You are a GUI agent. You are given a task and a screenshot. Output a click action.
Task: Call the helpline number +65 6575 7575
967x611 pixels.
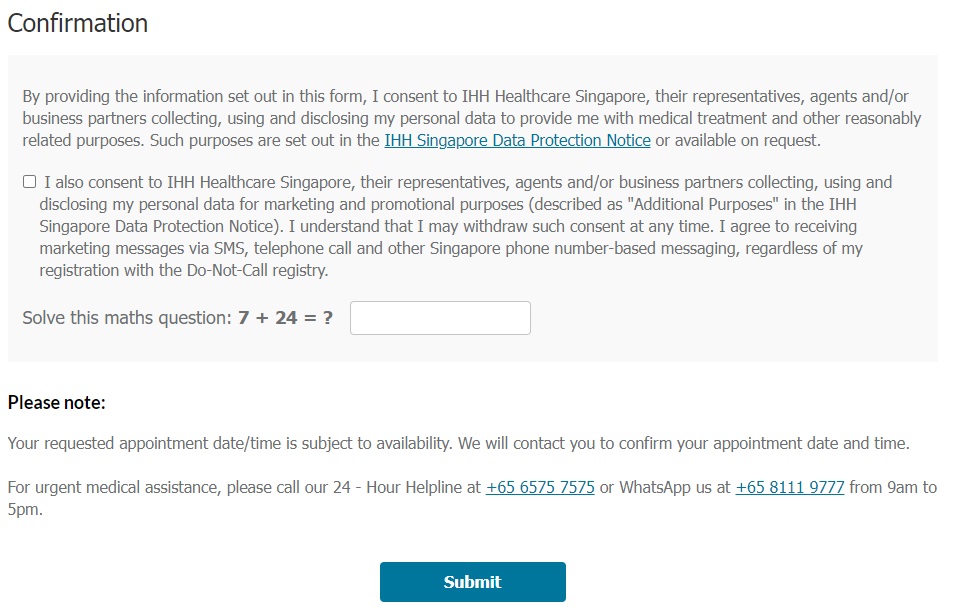540,488
